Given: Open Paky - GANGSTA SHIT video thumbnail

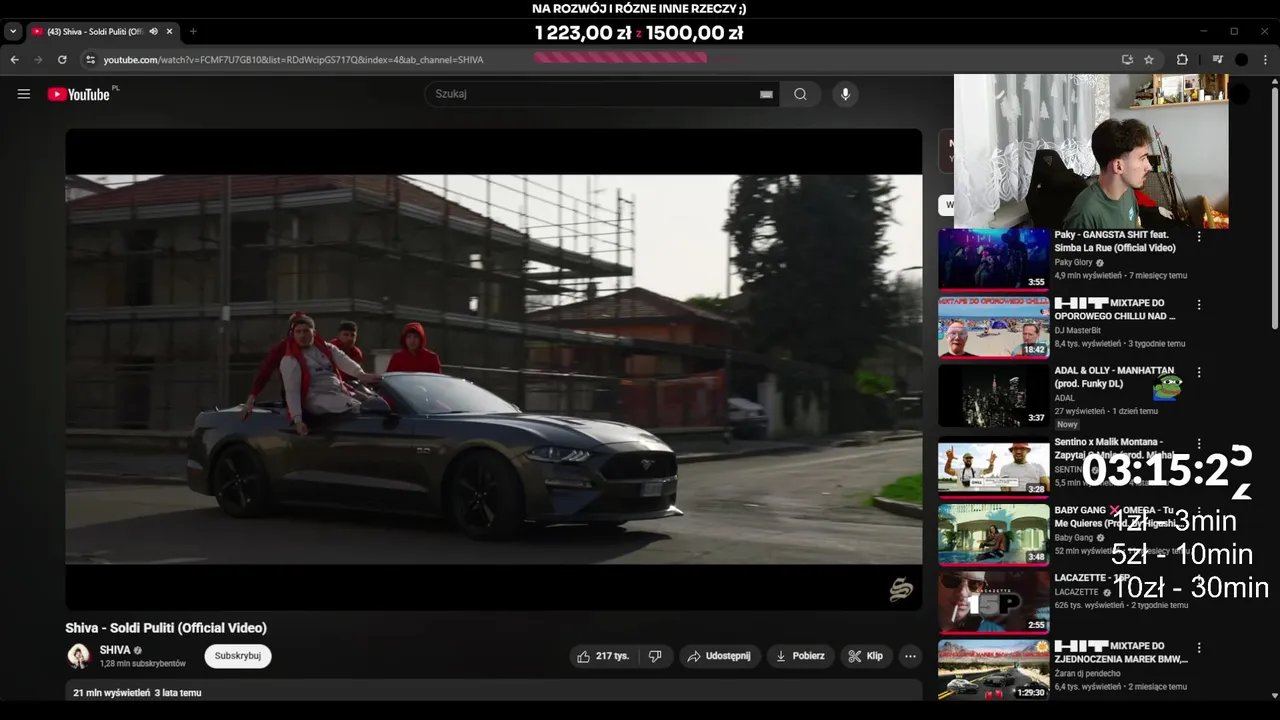Looking at the screenshot, I should (993, 259).
